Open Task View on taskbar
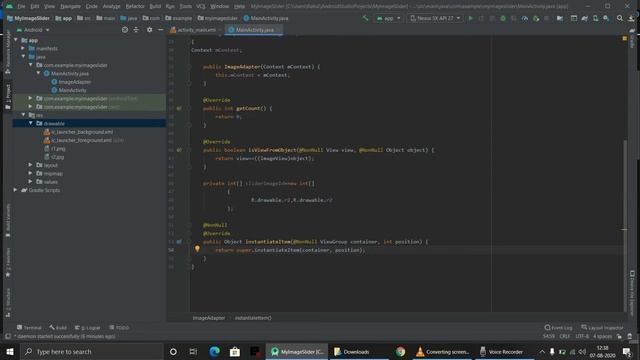 tap(193, 351)
